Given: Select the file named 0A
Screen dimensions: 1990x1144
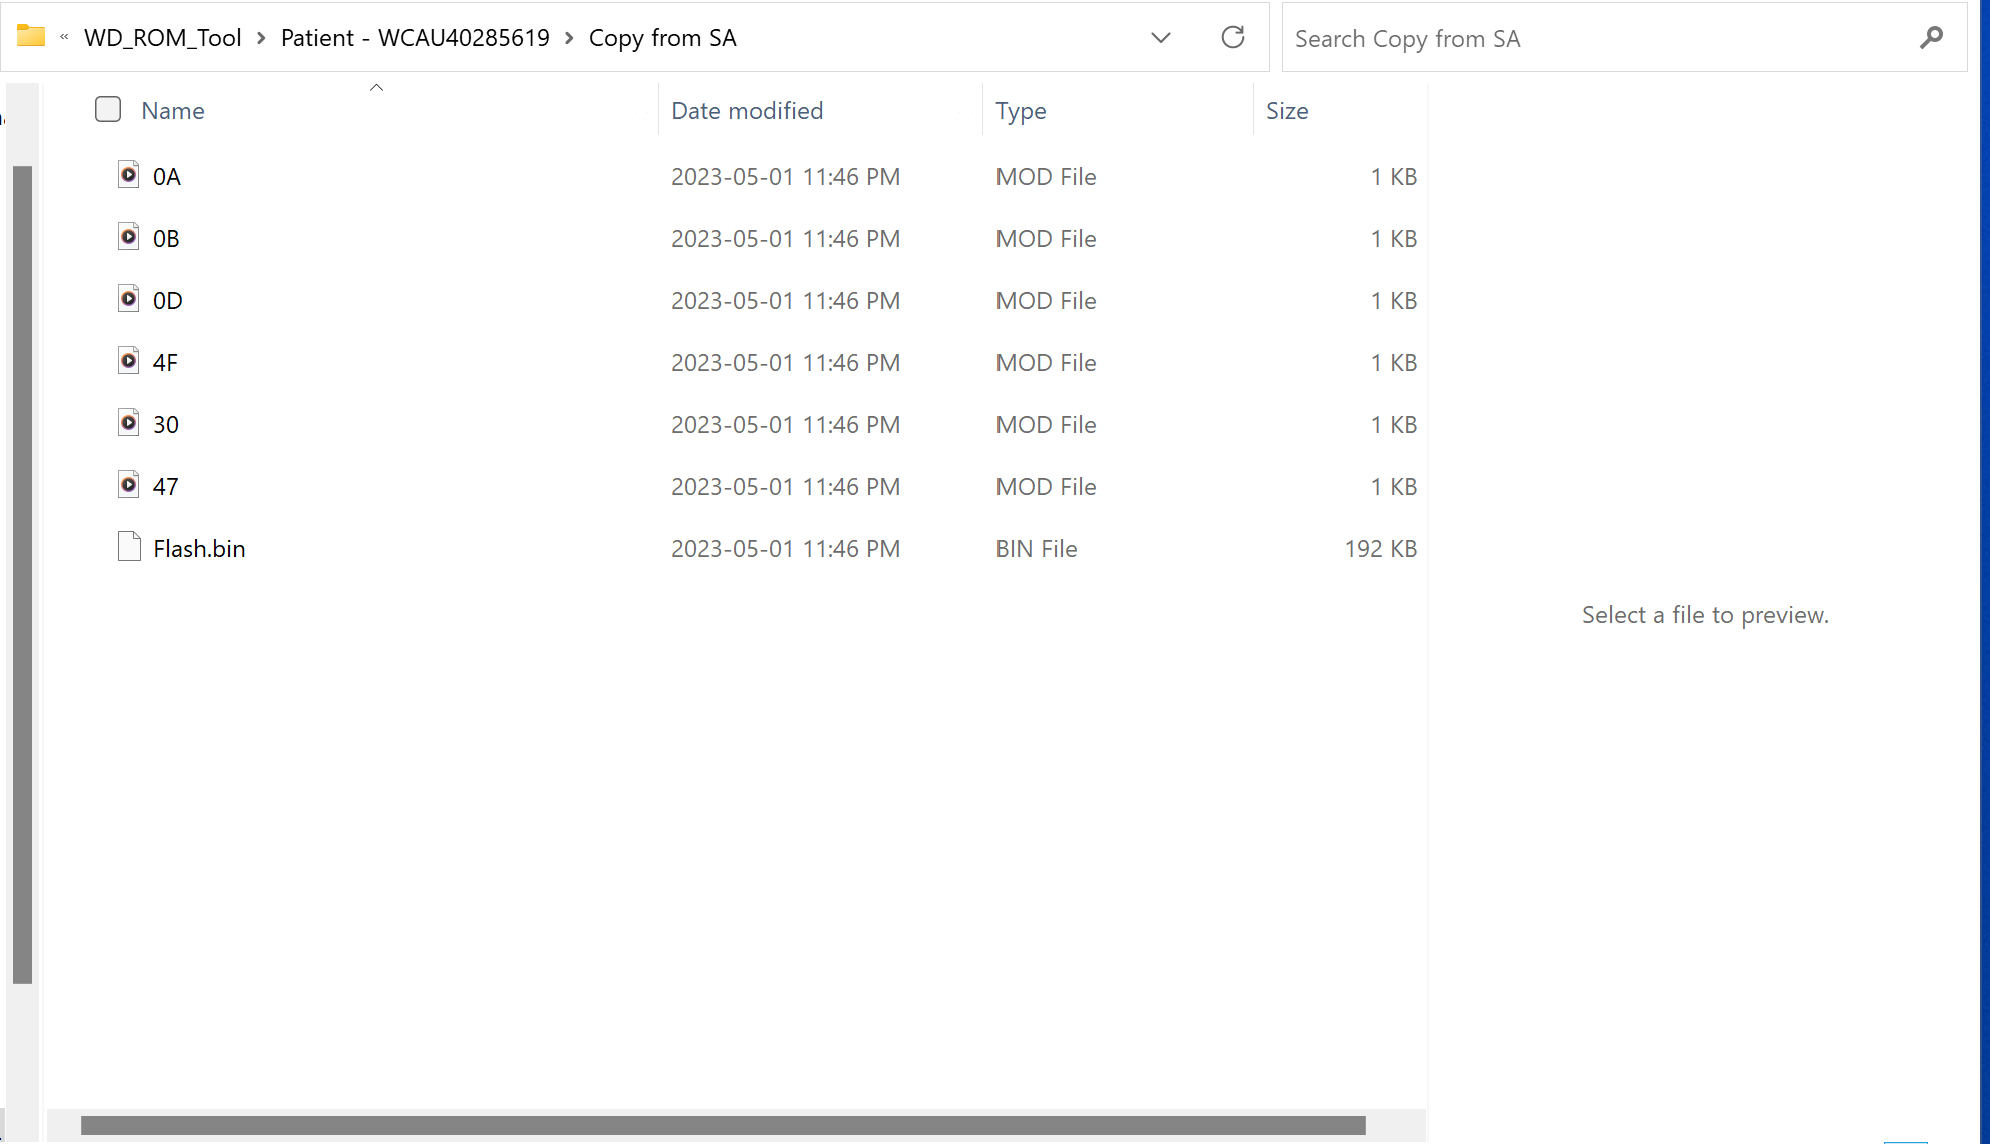Looking at the screenshot, I should coord(167,177).
